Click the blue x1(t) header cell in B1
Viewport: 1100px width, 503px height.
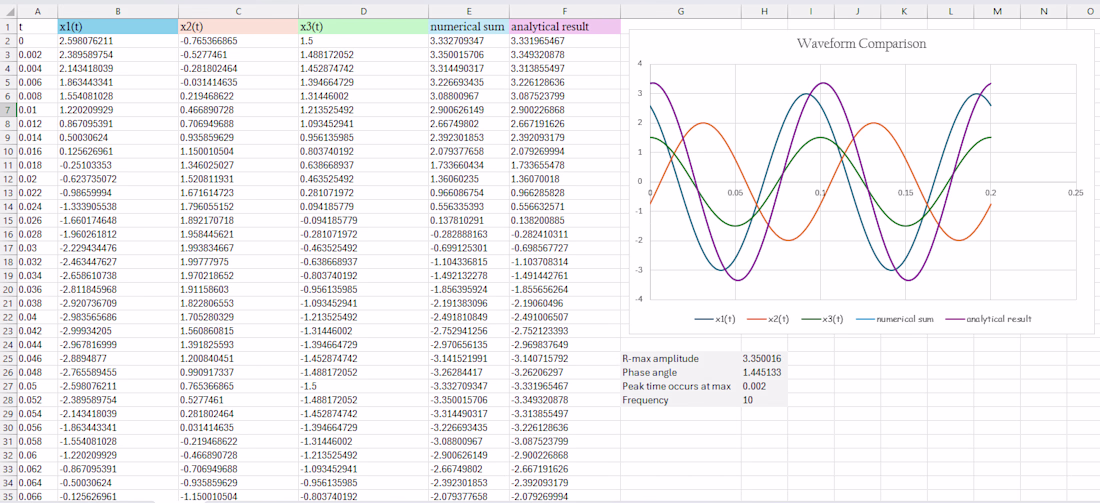117,27
